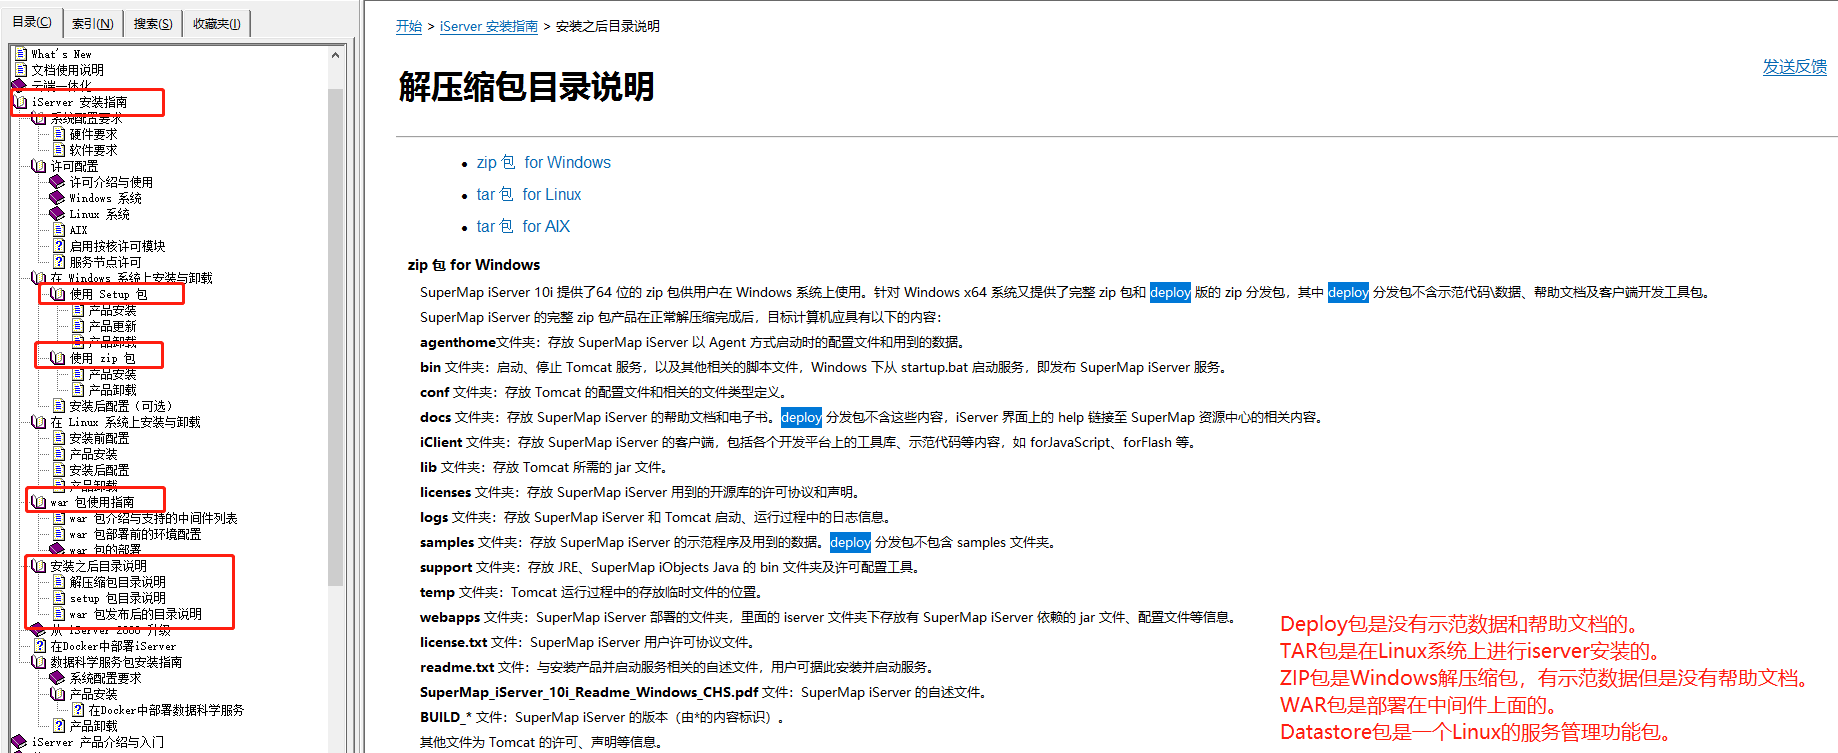Select 产品安装 under the Linux install section
Screen dimensions: 1838x753
click(93, 454)
